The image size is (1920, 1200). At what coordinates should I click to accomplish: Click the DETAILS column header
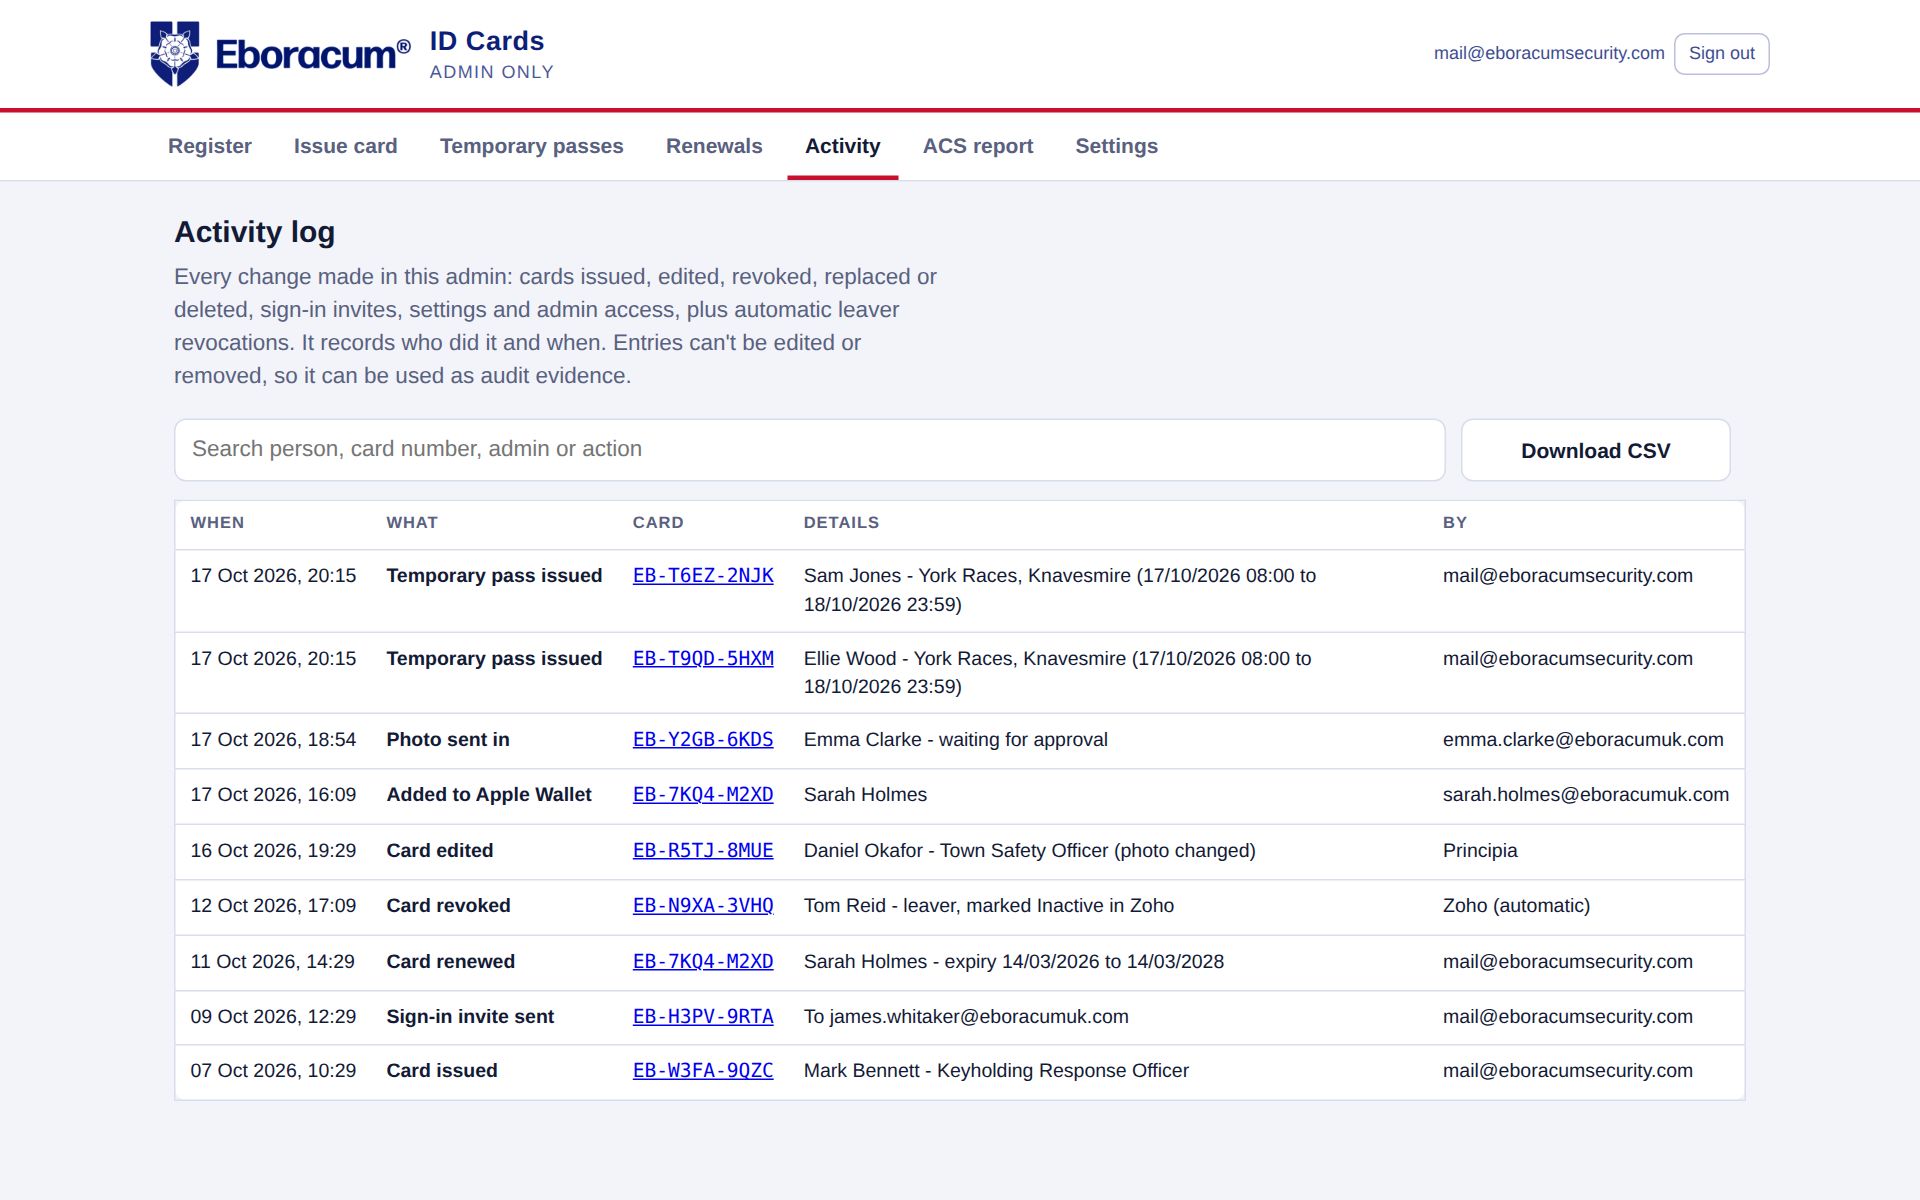[x=841, y=523]
